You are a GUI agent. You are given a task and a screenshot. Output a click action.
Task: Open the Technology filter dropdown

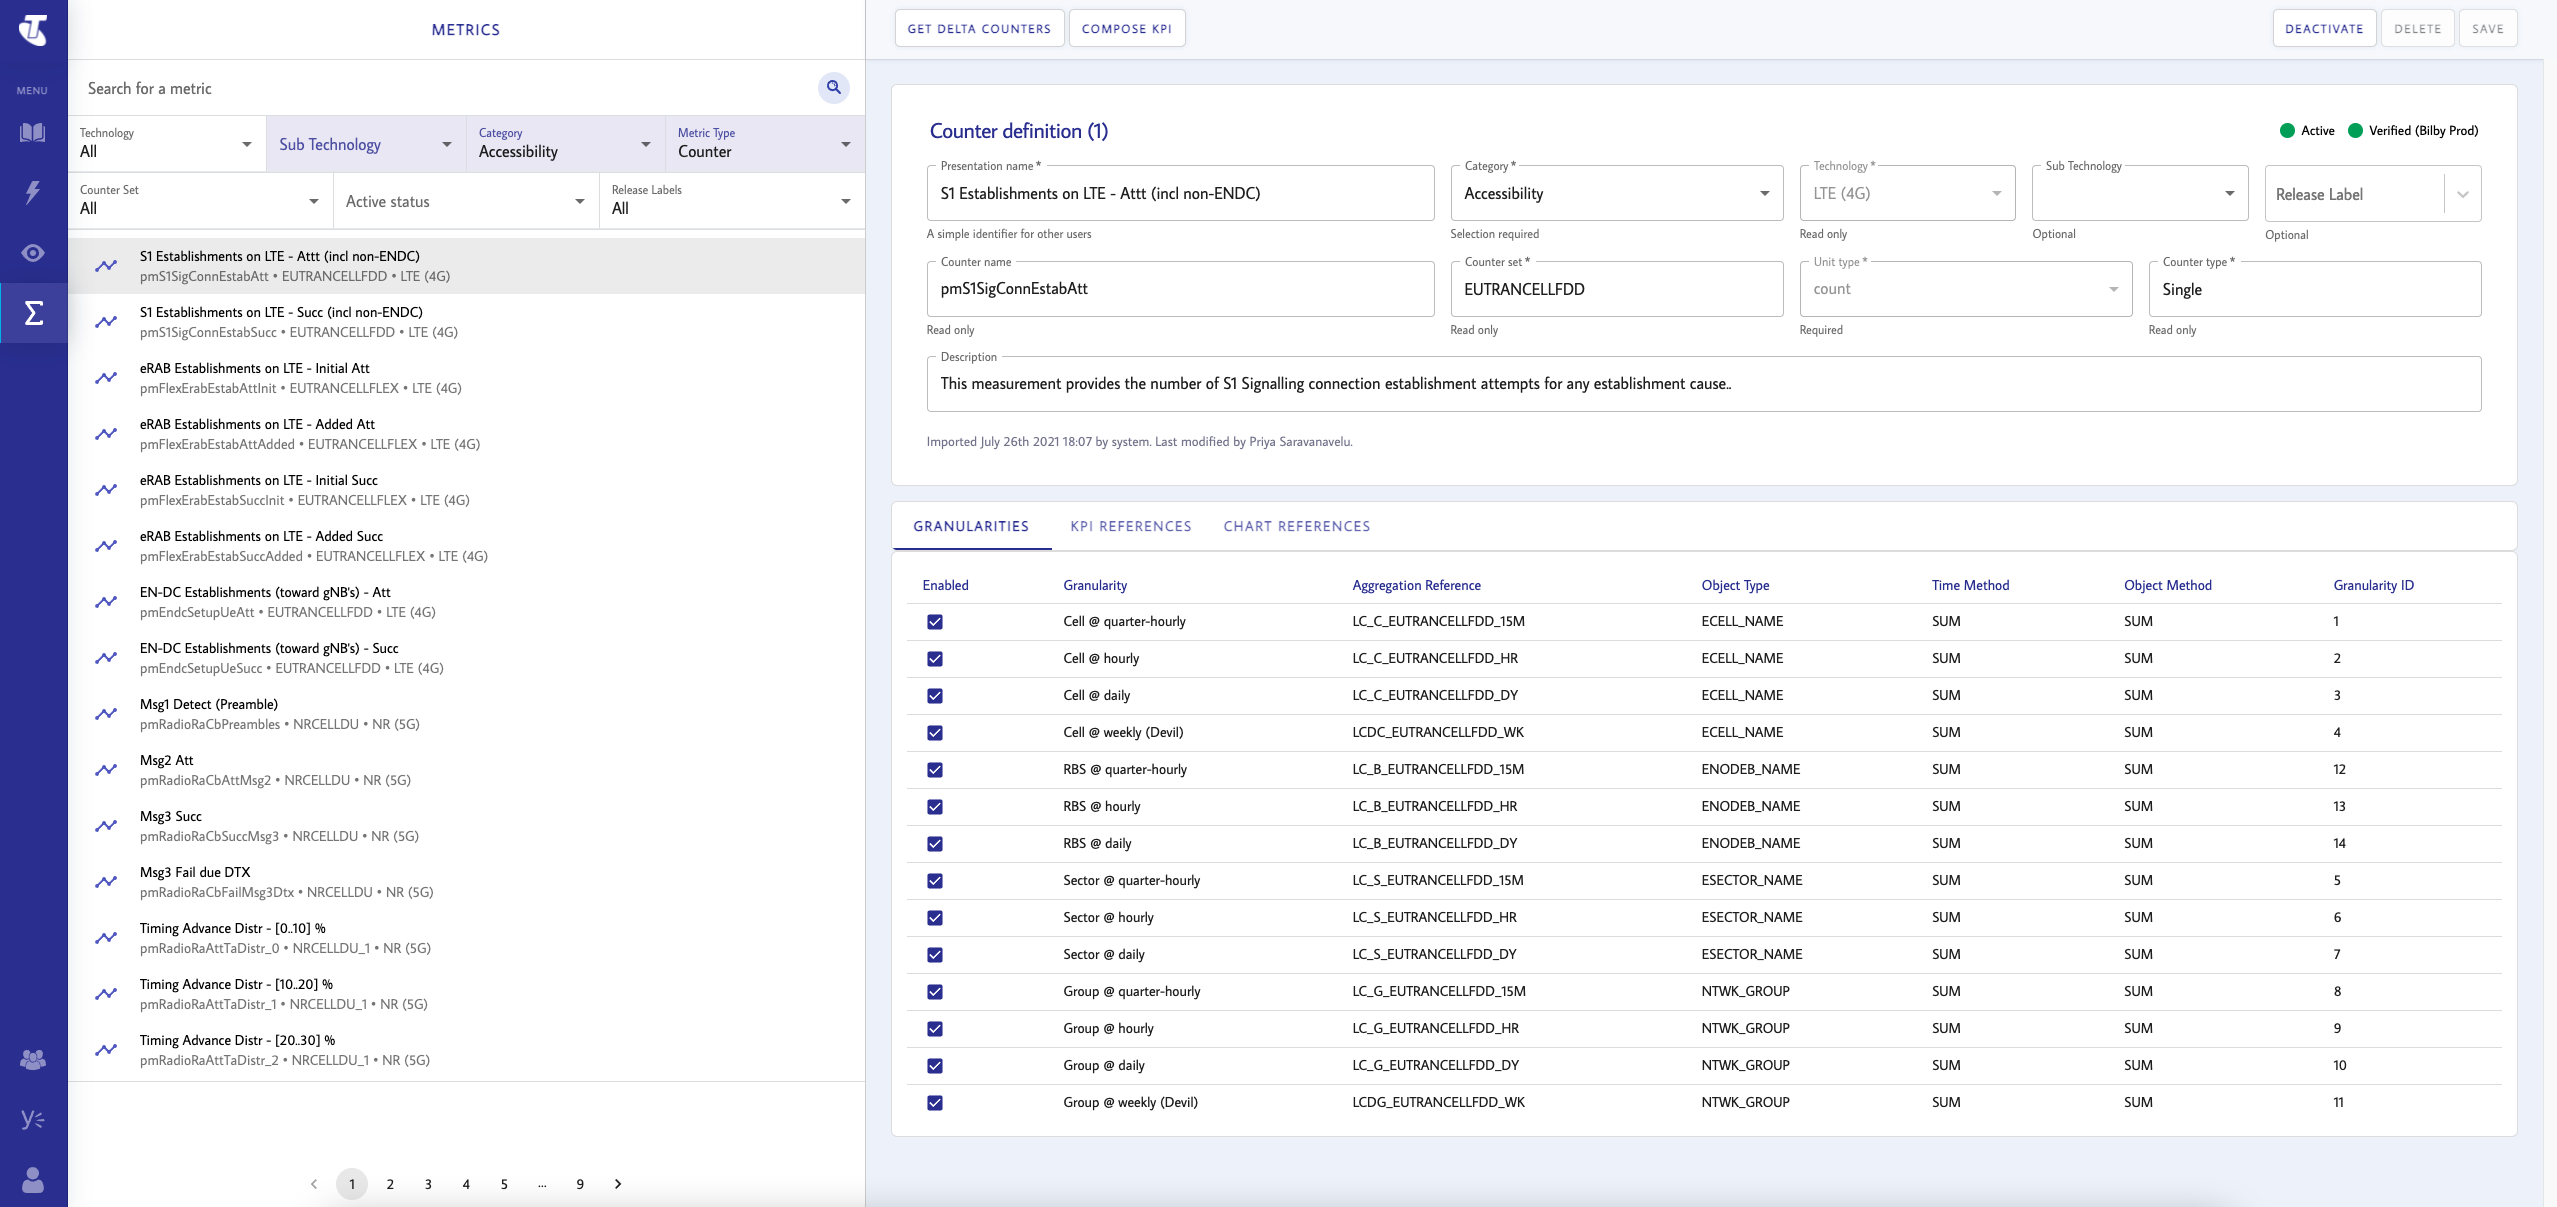(x=167, y=144)
